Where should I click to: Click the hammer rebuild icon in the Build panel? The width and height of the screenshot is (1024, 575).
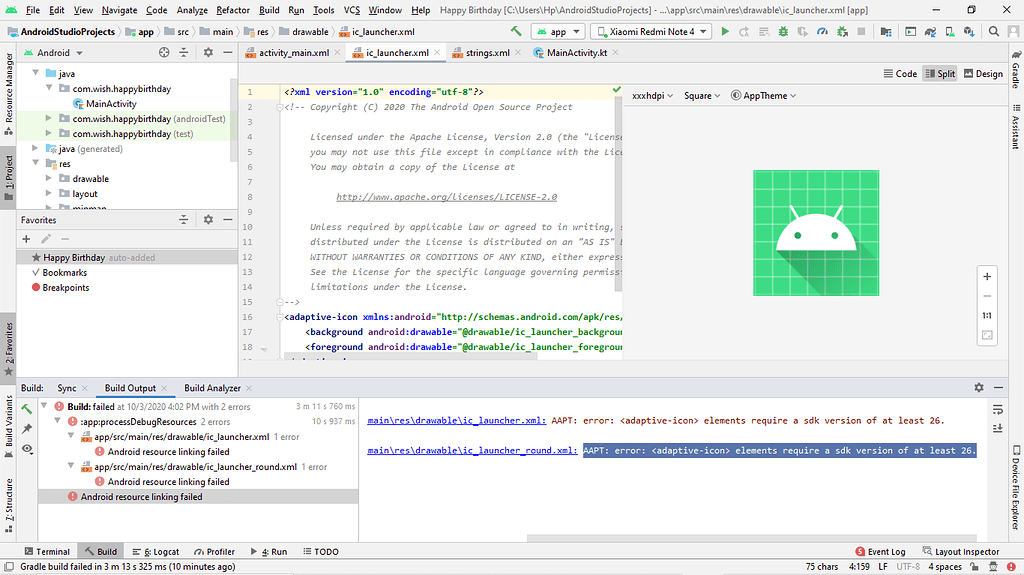28,408
